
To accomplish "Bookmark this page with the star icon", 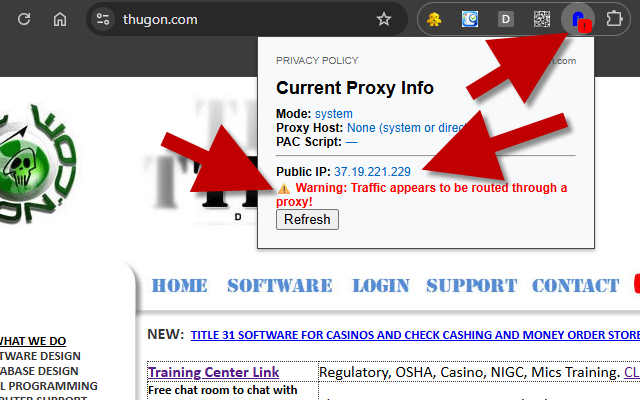I will 384,19.
